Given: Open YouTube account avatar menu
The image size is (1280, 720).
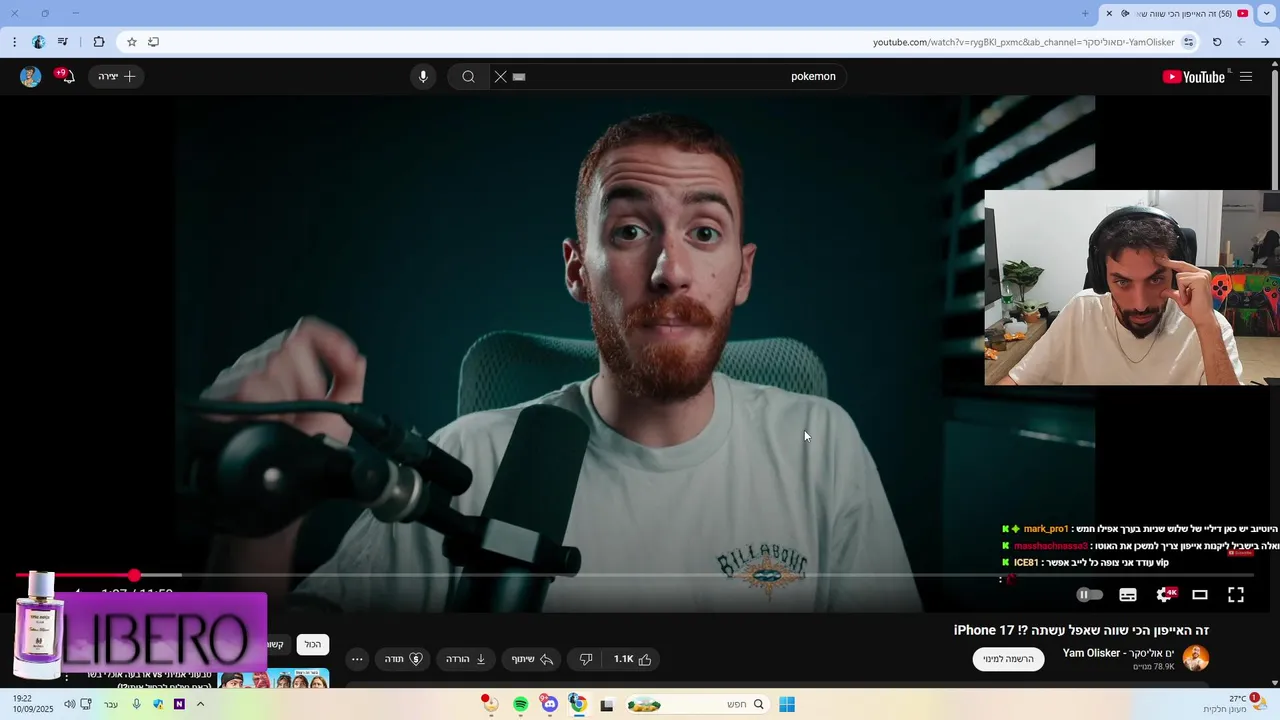Looking at the screenshot, I should pos(30,77).
